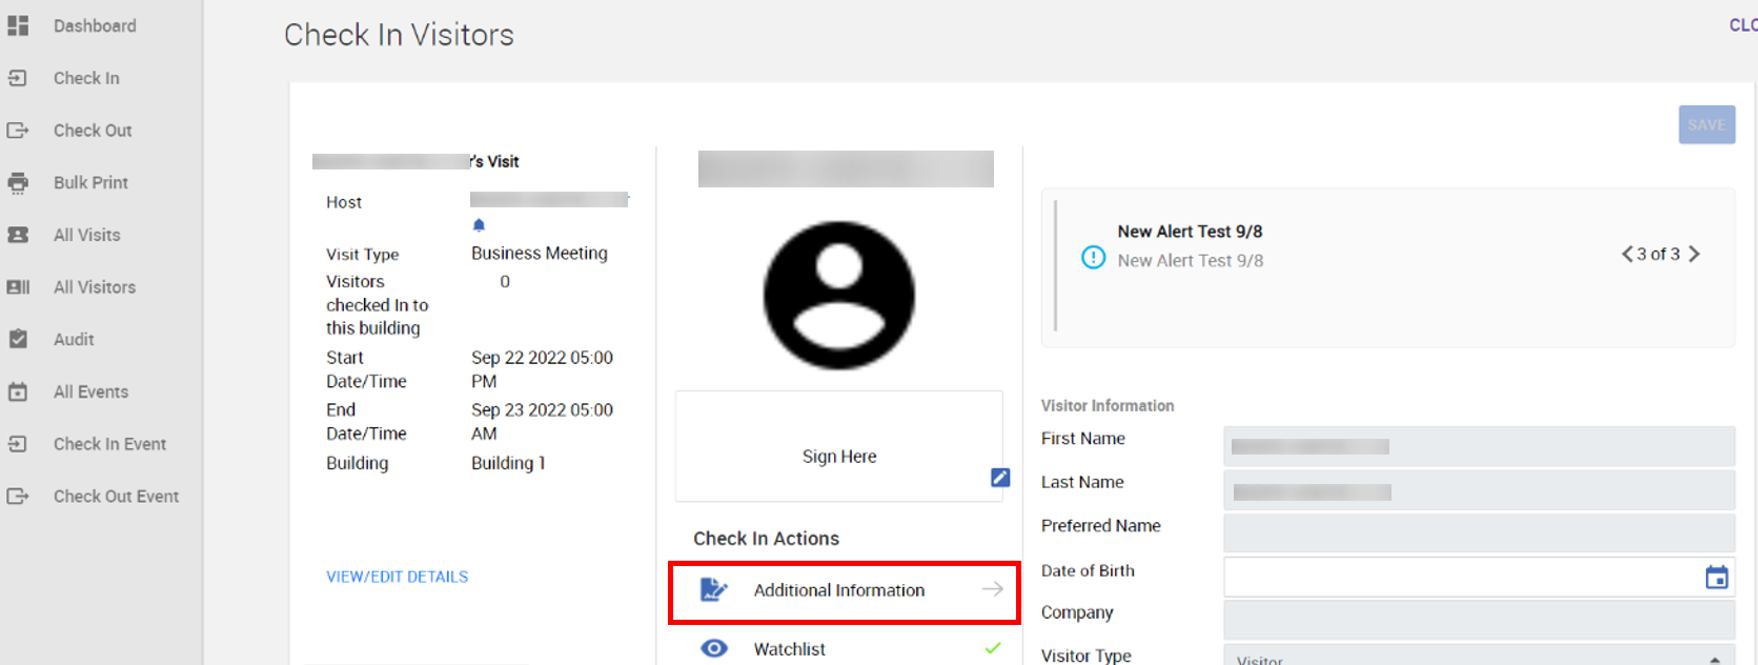Screen dimensions: 1758x665
Task: Click the host notification bell icon
Action: (479, 225)
